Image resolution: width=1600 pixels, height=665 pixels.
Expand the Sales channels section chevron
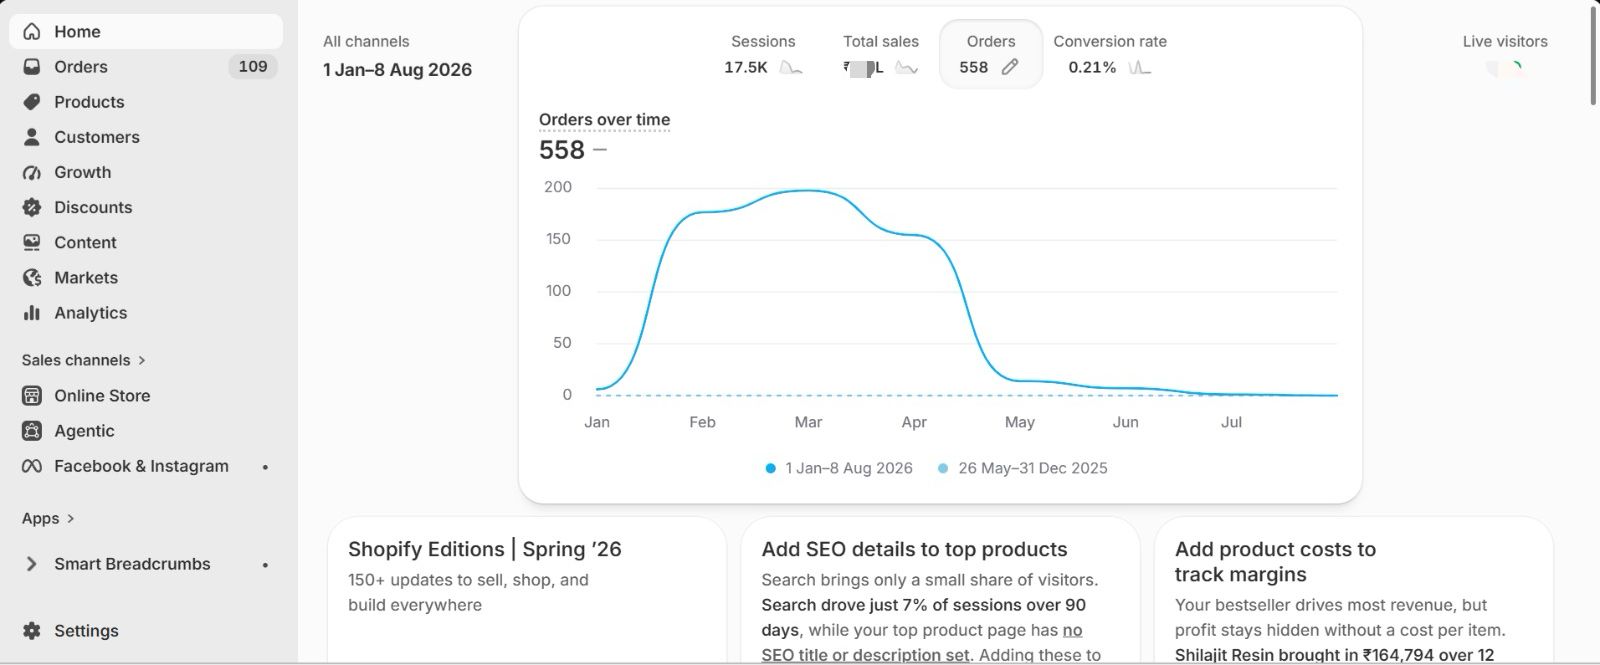[142, 360]
